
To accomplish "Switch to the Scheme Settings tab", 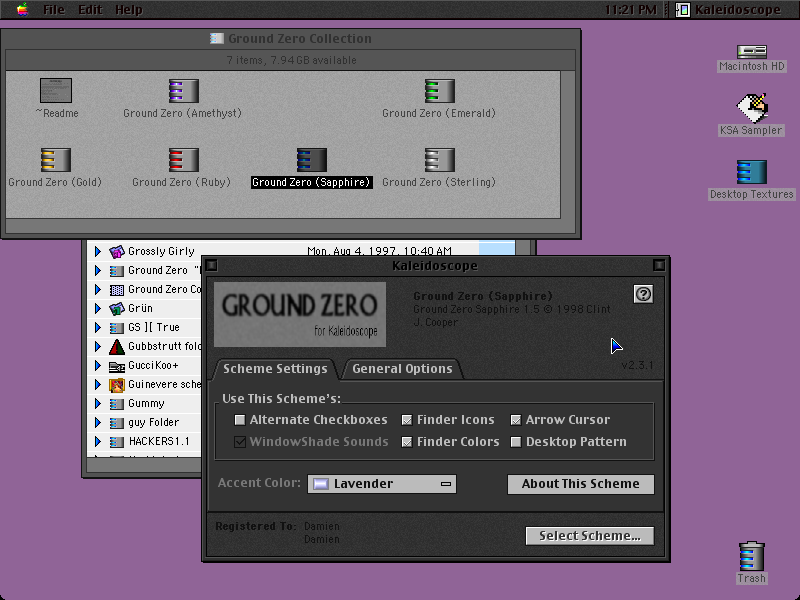I will pos(275,369).
